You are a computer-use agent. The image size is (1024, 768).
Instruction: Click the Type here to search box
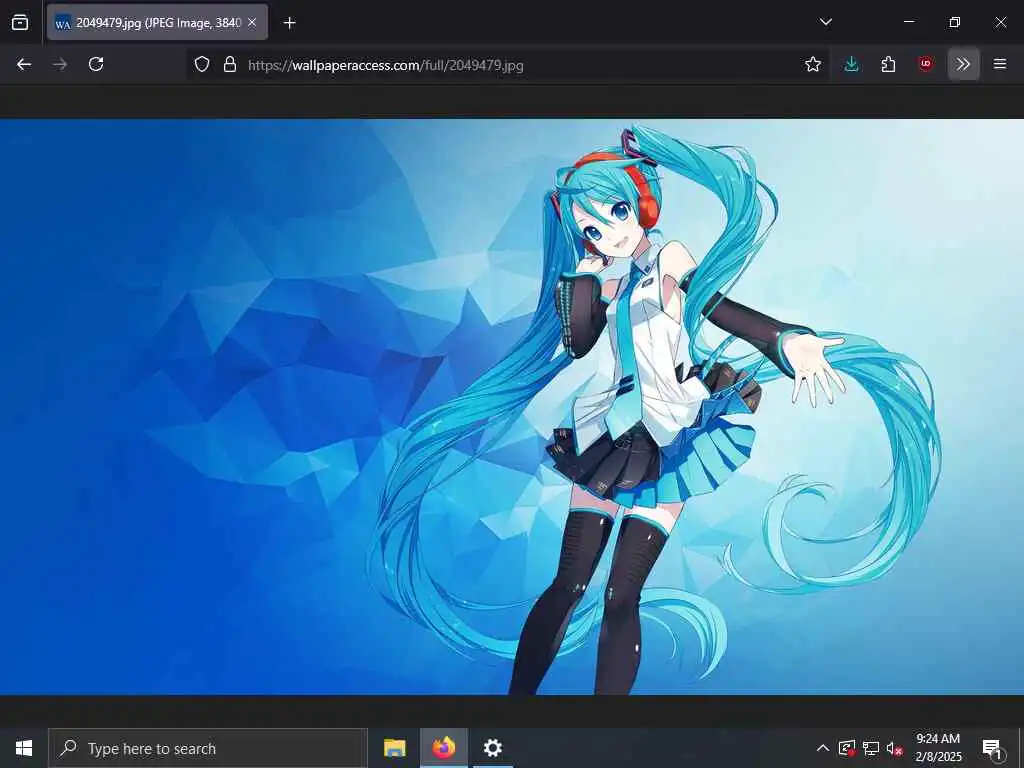(208, 748)
